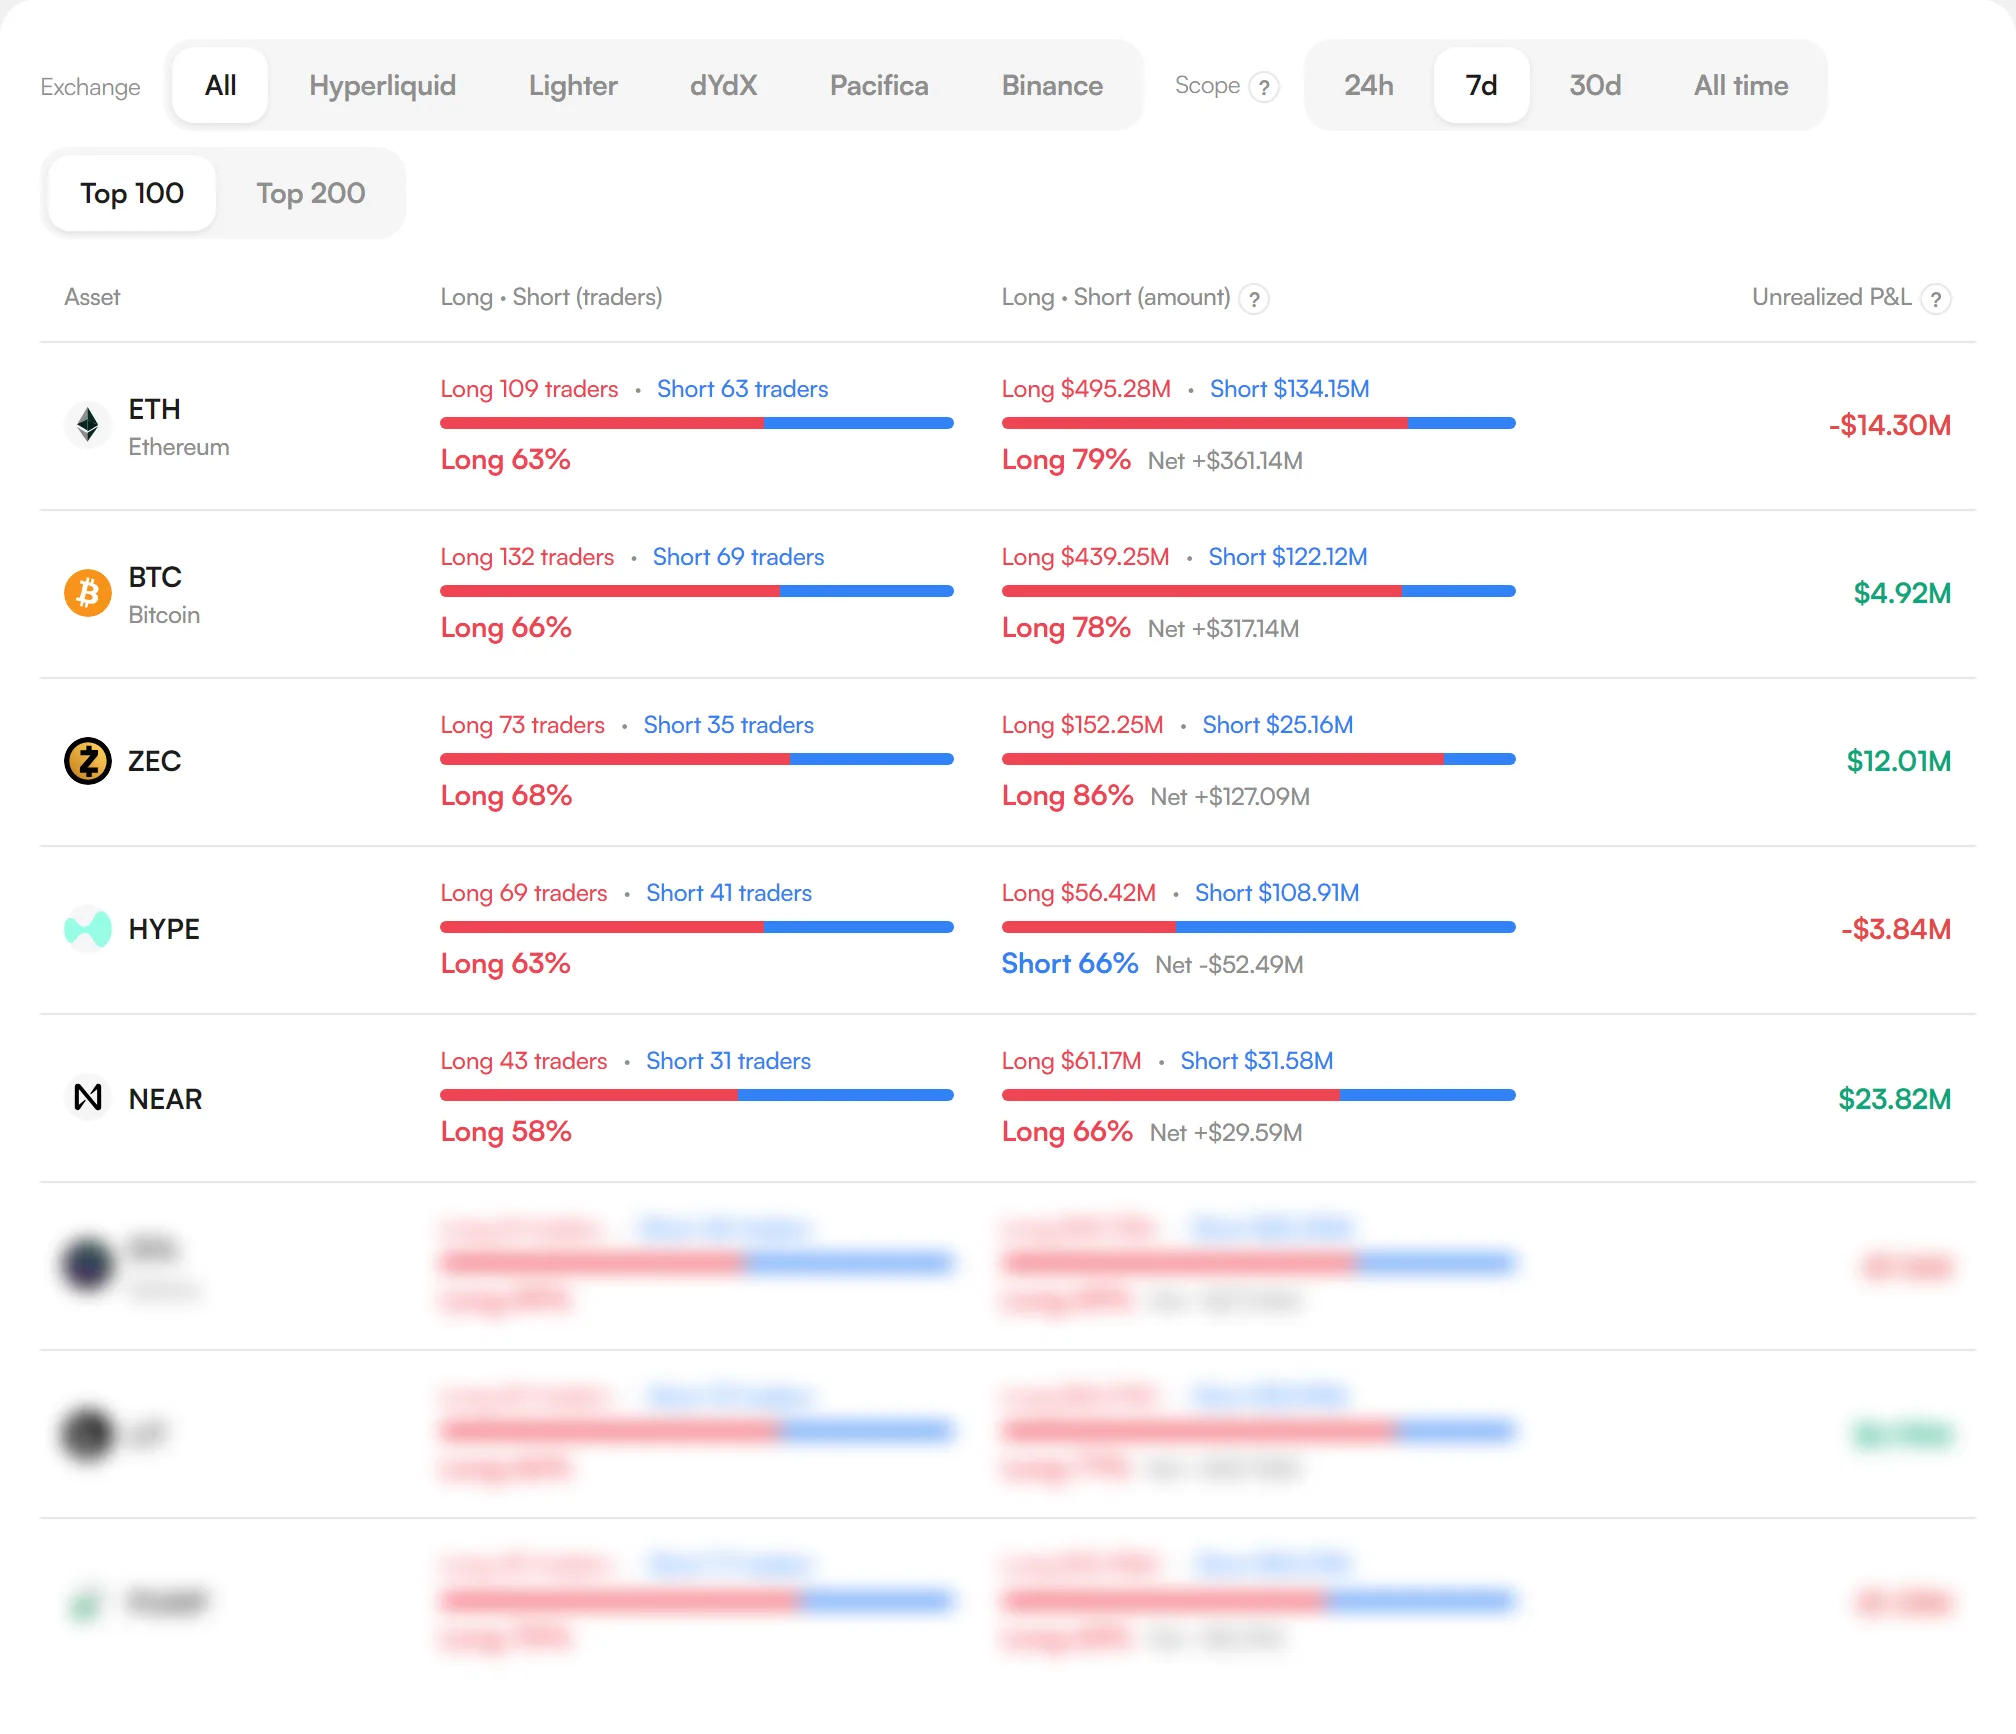2016x1734 pixels.
Task: Open help icon beside Unrealized P&L
Action: [1936, 298]
